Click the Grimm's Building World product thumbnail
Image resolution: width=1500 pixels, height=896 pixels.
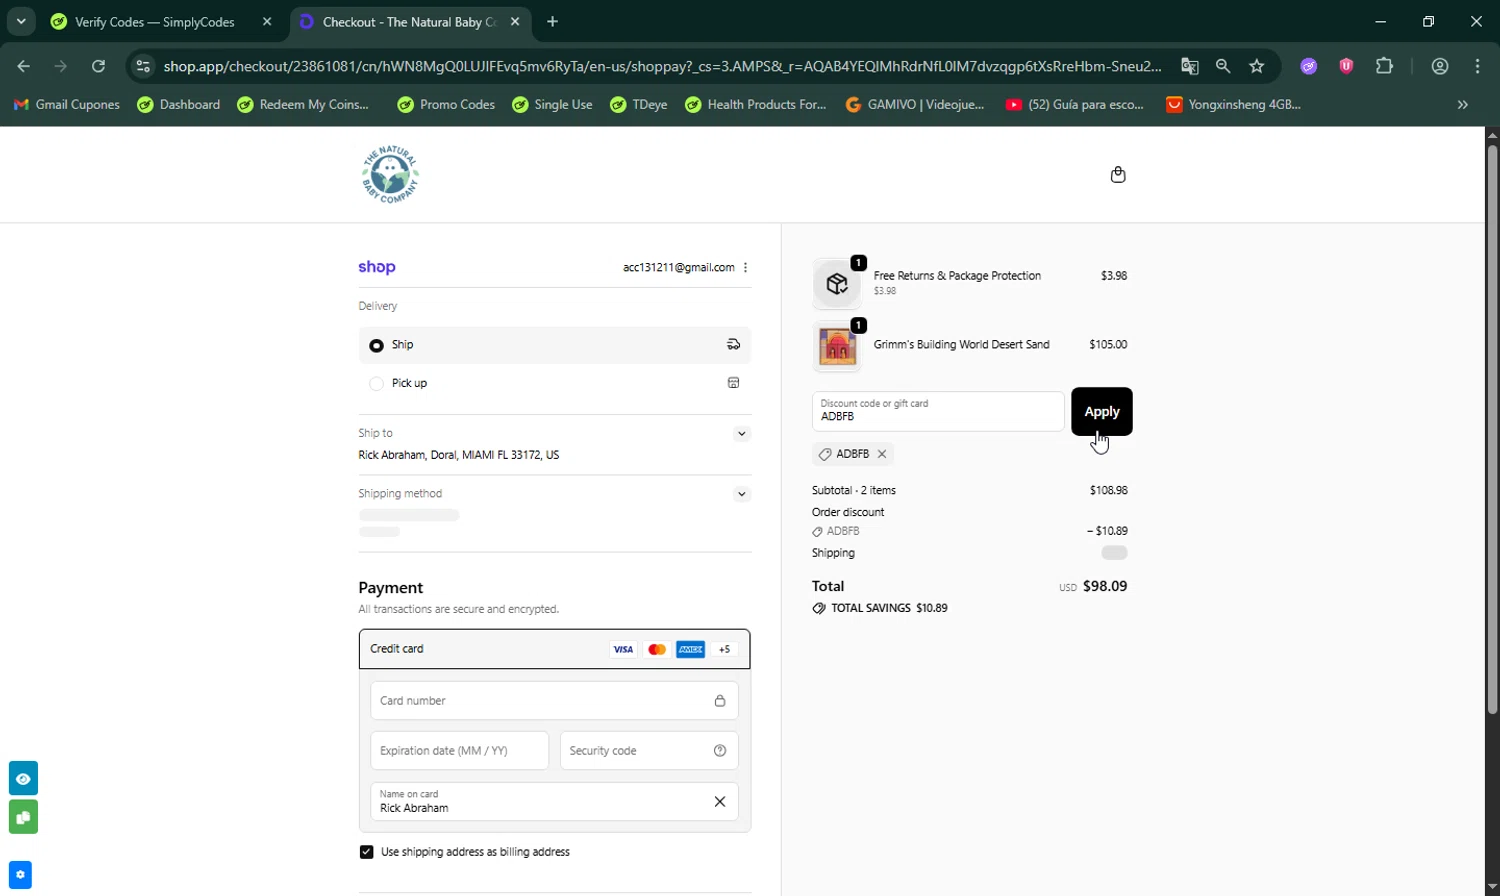837,346
